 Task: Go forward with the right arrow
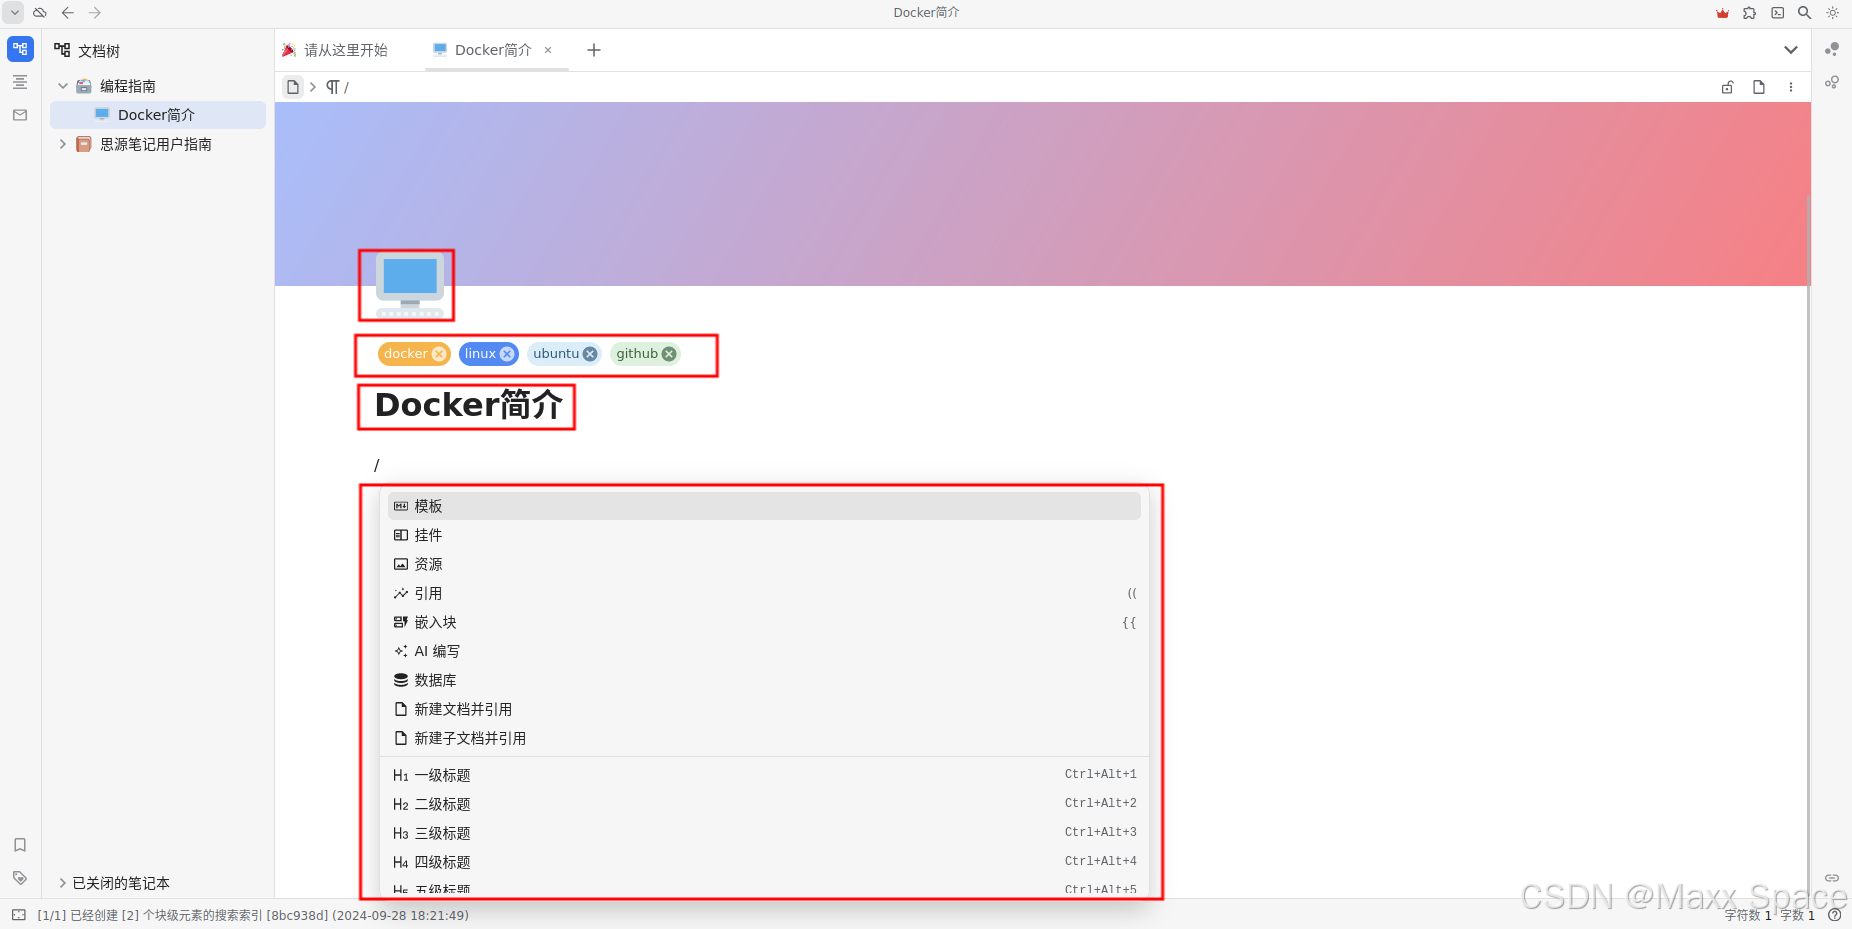[x=95, y=13]
